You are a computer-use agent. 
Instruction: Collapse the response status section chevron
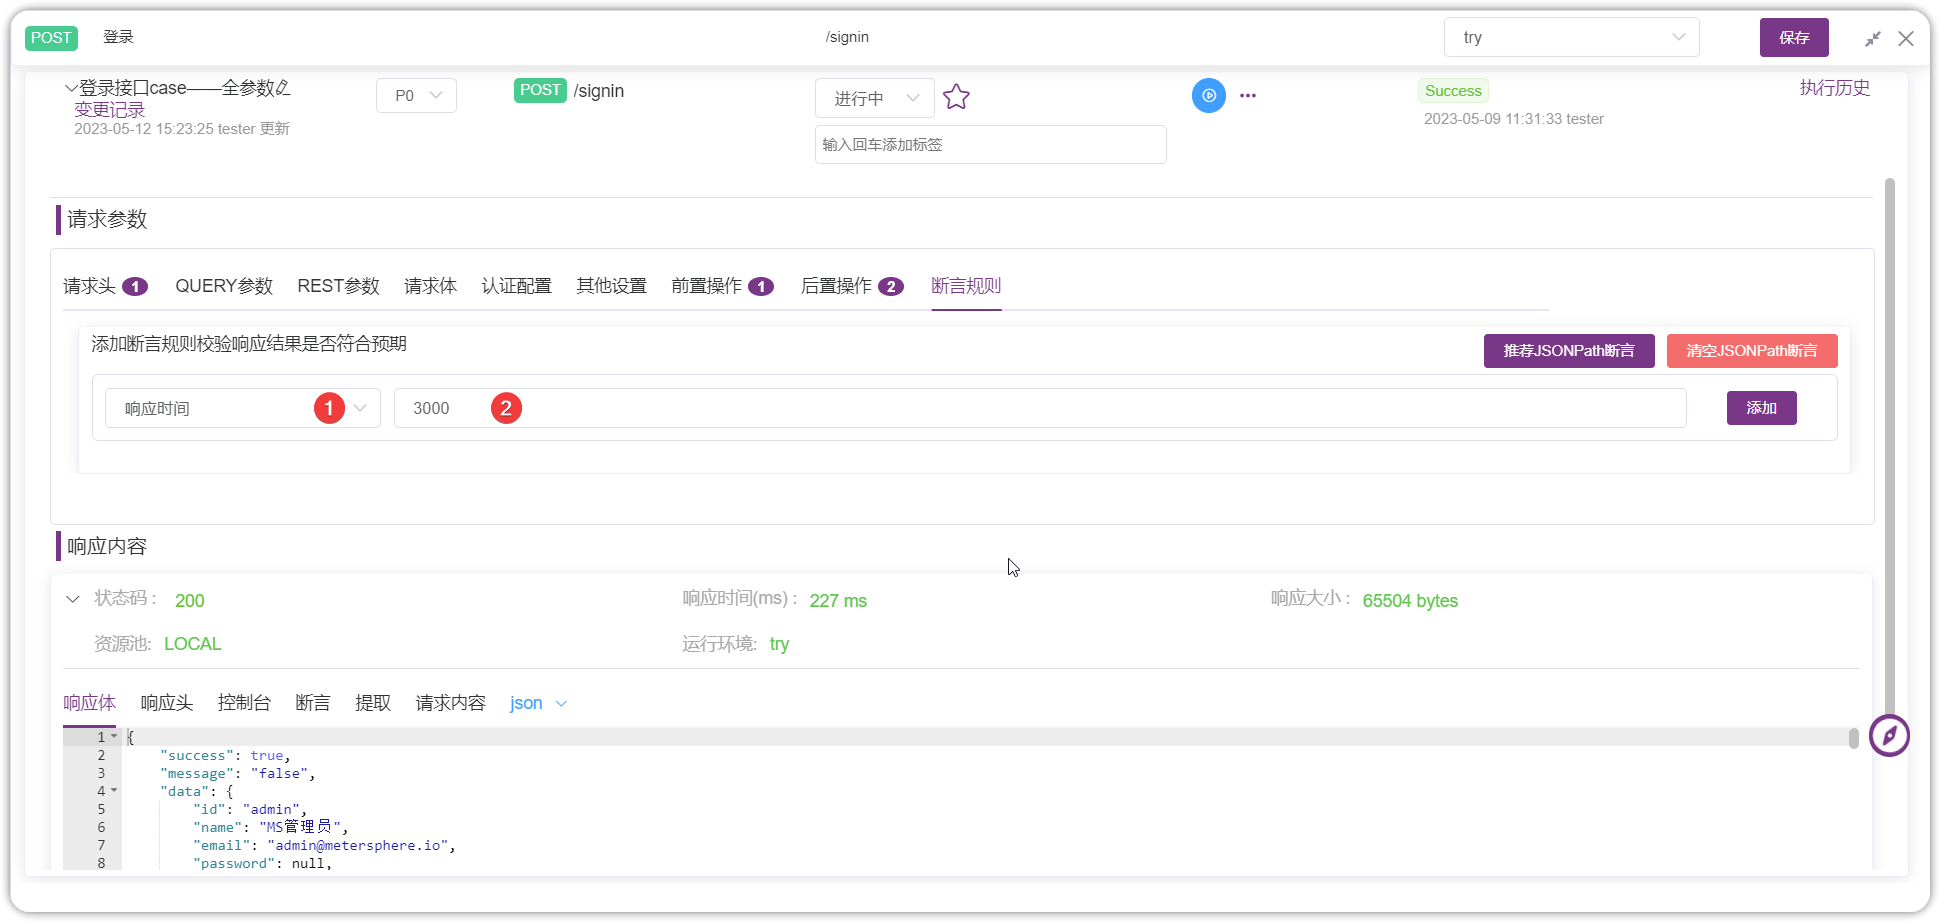click(72, 599)
